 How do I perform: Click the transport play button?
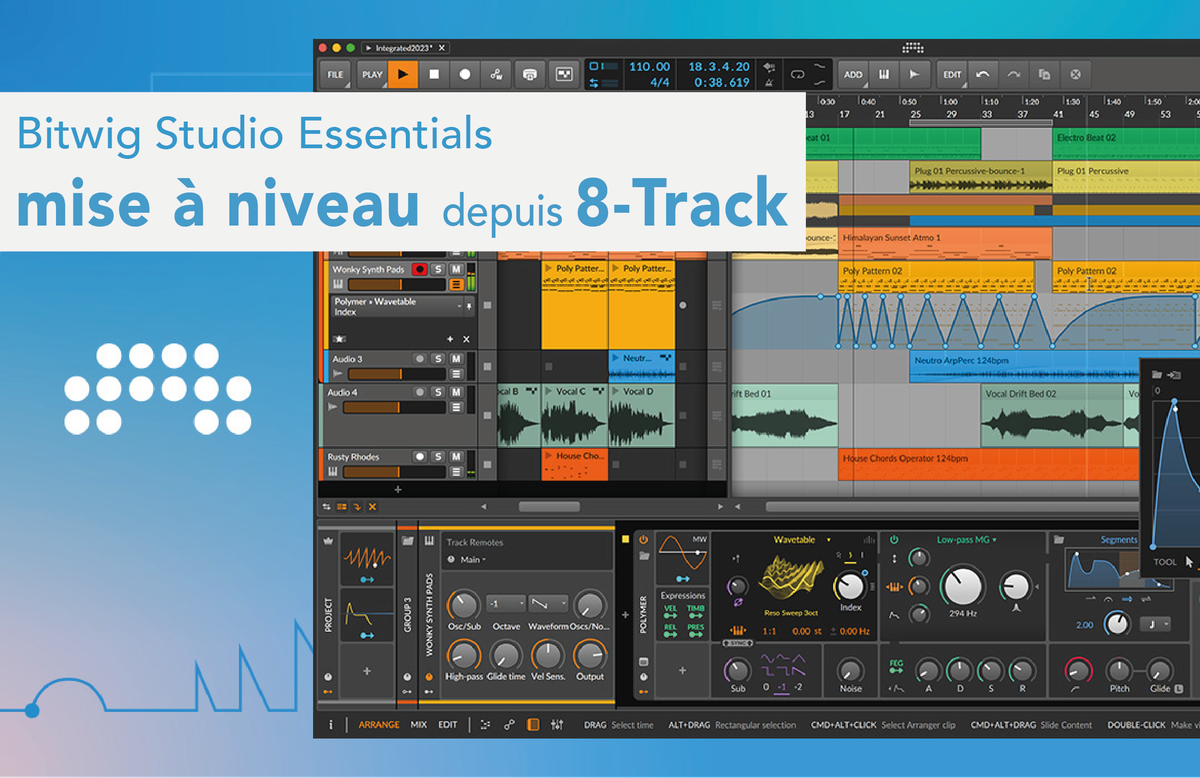pyautogui.click(x=403, y=74)
